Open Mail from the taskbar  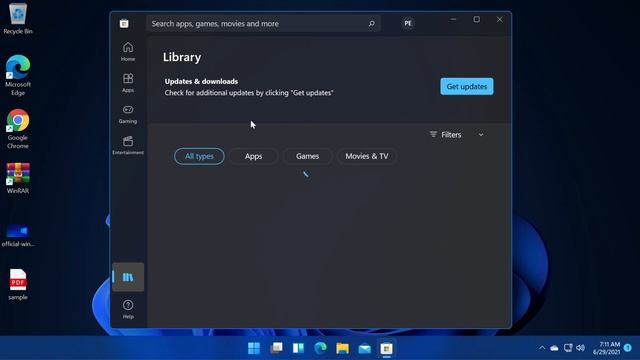point(364,348)
